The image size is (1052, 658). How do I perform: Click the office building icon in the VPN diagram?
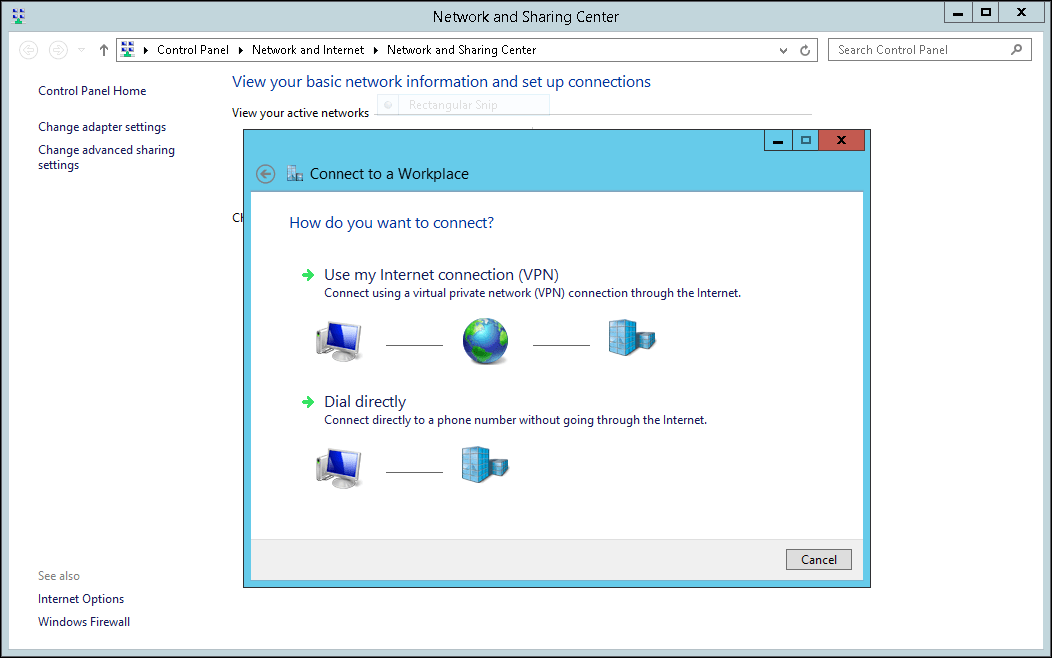click(x=631, y=337)
